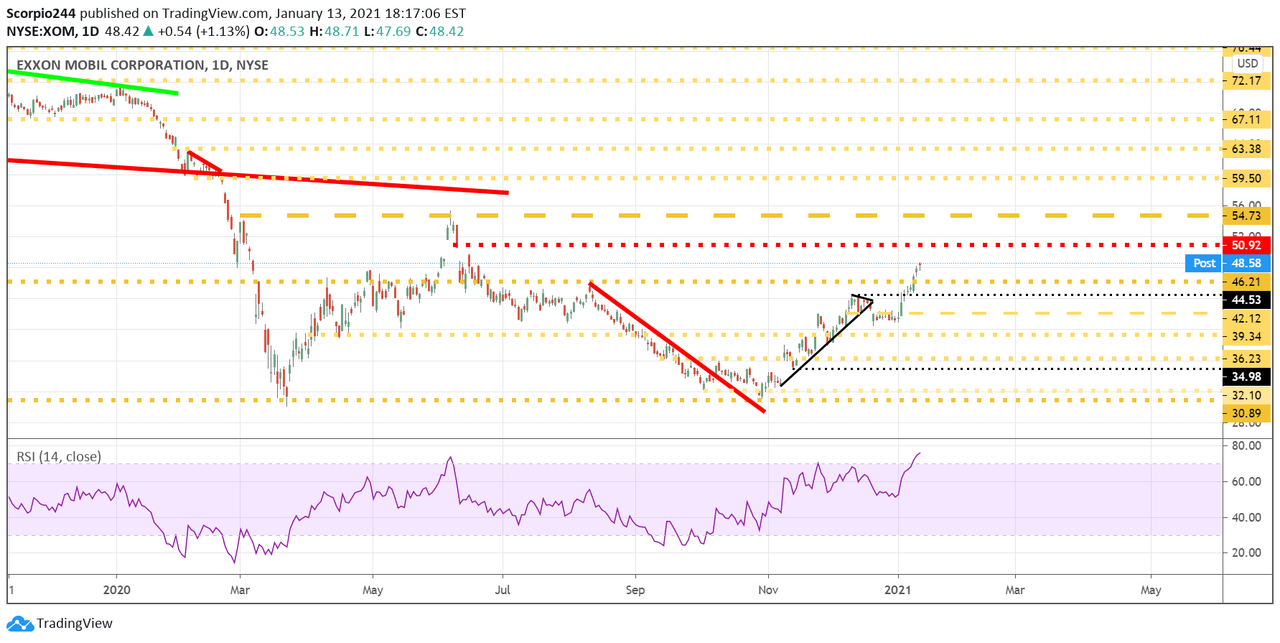Click the 2020 time axis label
1280x643 pixels.
click(116, 590)
